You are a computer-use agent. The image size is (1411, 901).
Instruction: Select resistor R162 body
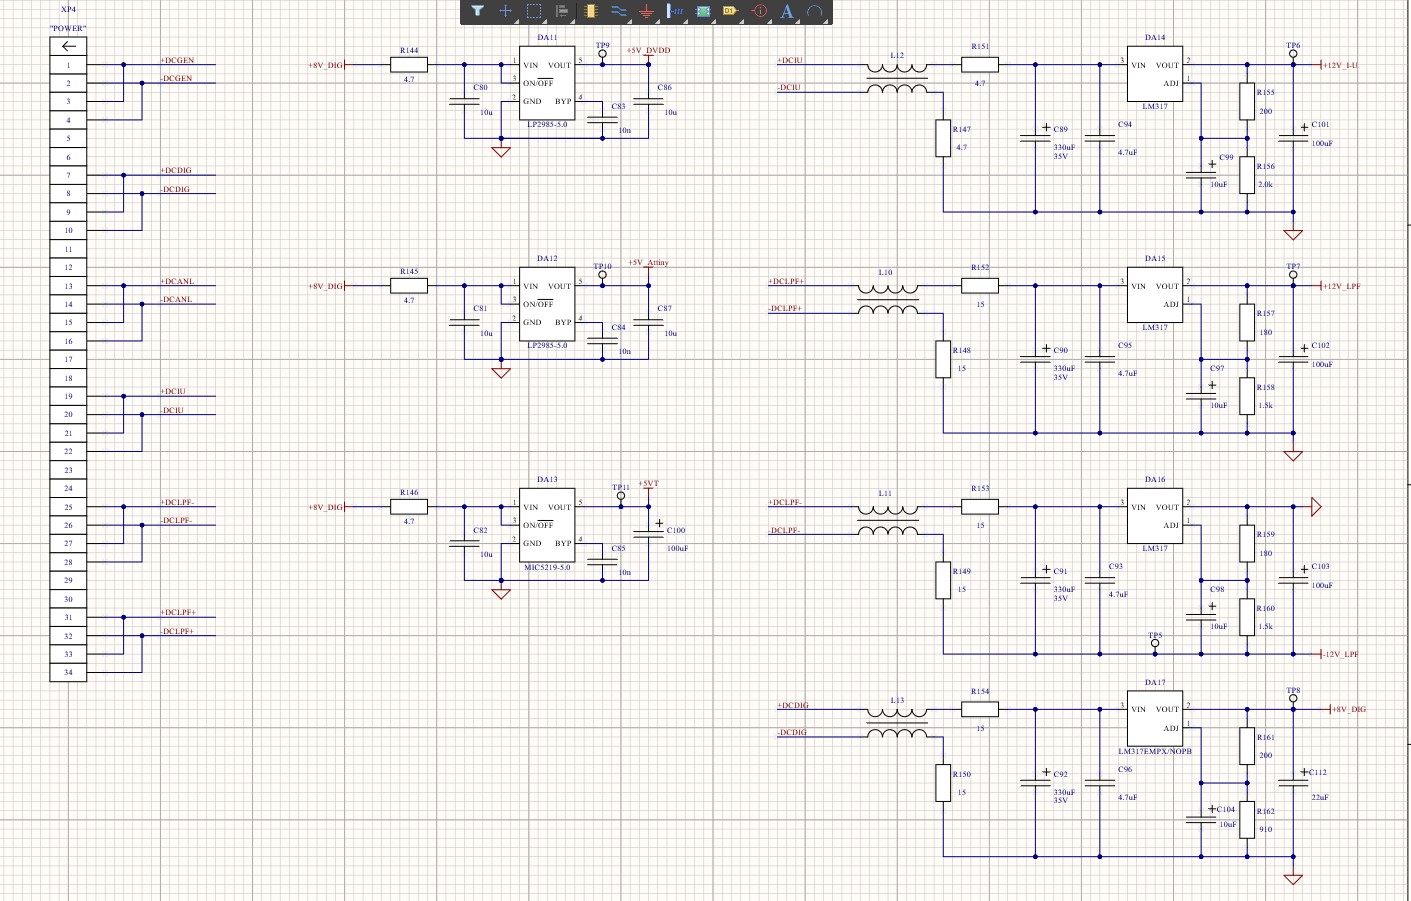(1247, 820)
